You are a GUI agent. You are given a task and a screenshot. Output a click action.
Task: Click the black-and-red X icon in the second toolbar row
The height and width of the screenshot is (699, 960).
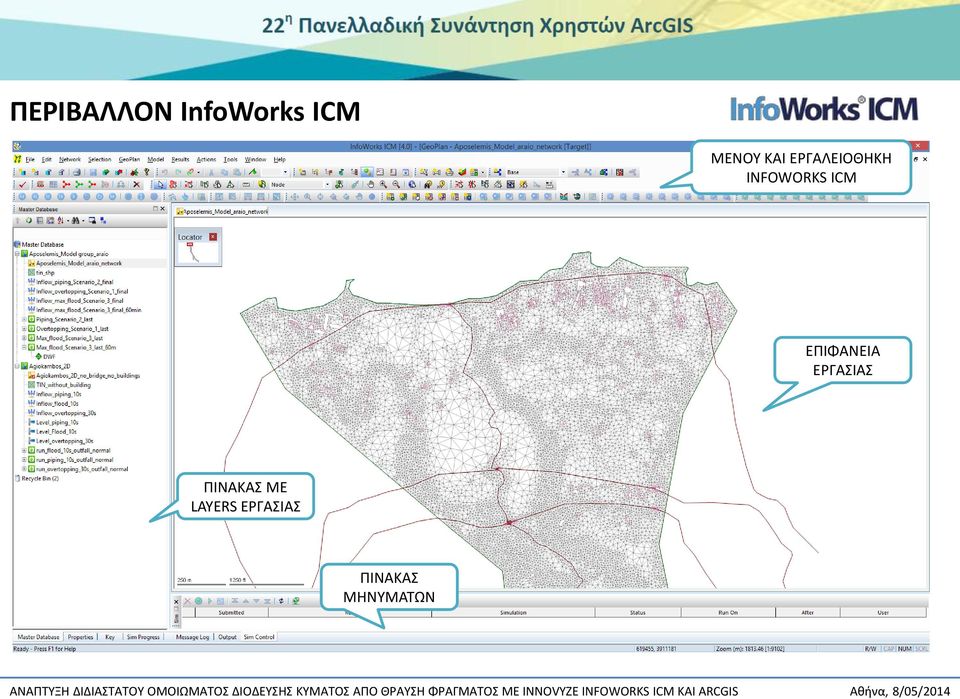(x=137, y=184)
